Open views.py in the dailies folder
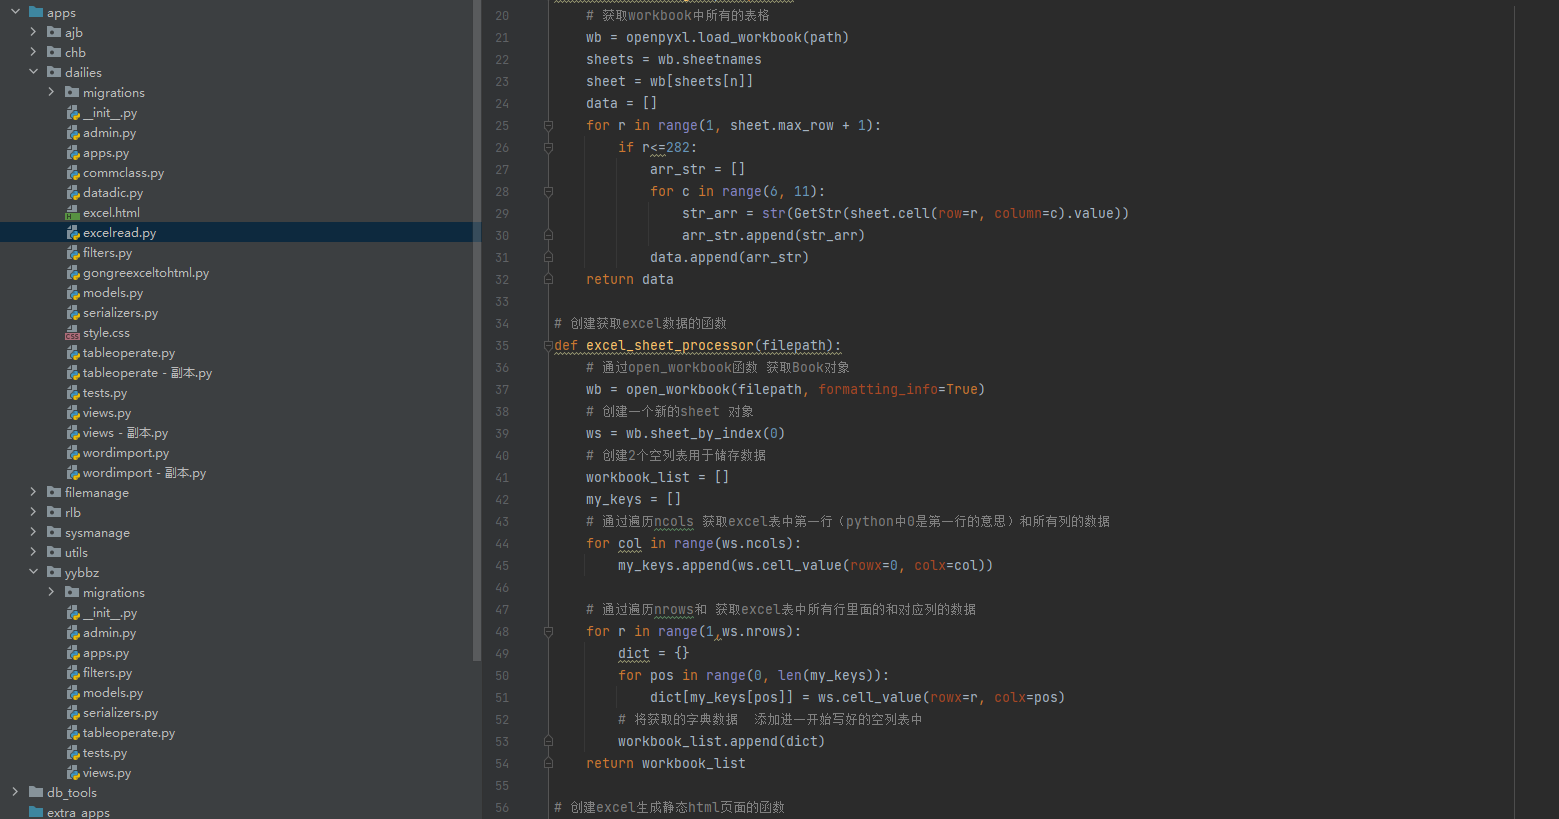The height and width of the screenshot is (819, 1559). tap(107, 413)
